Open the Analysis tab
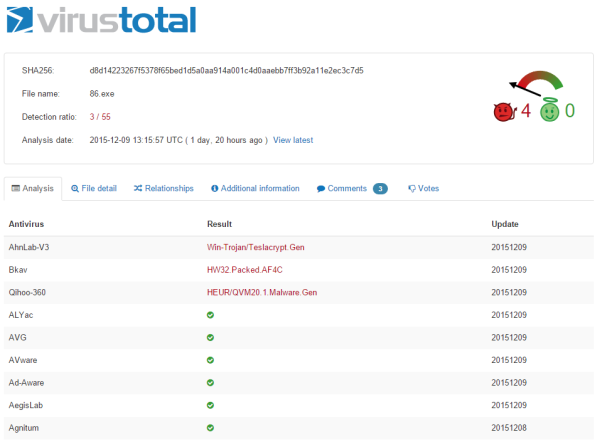Viewport: 600px width, 442px height. click(33, 189)
